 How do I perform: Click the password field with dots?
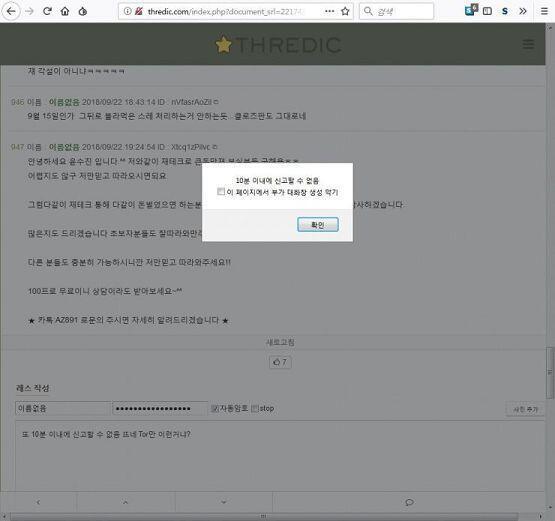(160, 408)
